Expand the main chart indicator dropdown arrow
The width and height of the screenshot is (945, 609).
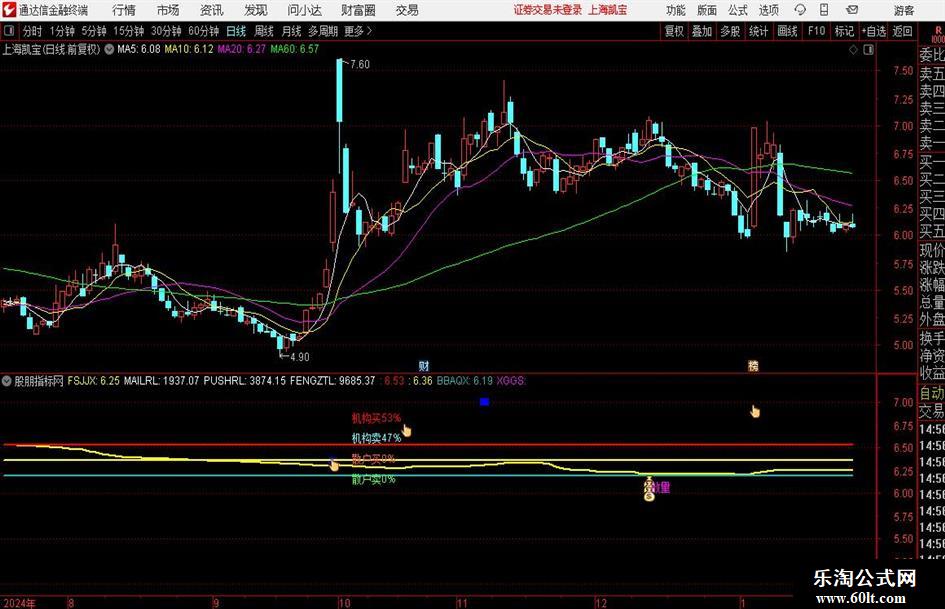tap(109, 49)
